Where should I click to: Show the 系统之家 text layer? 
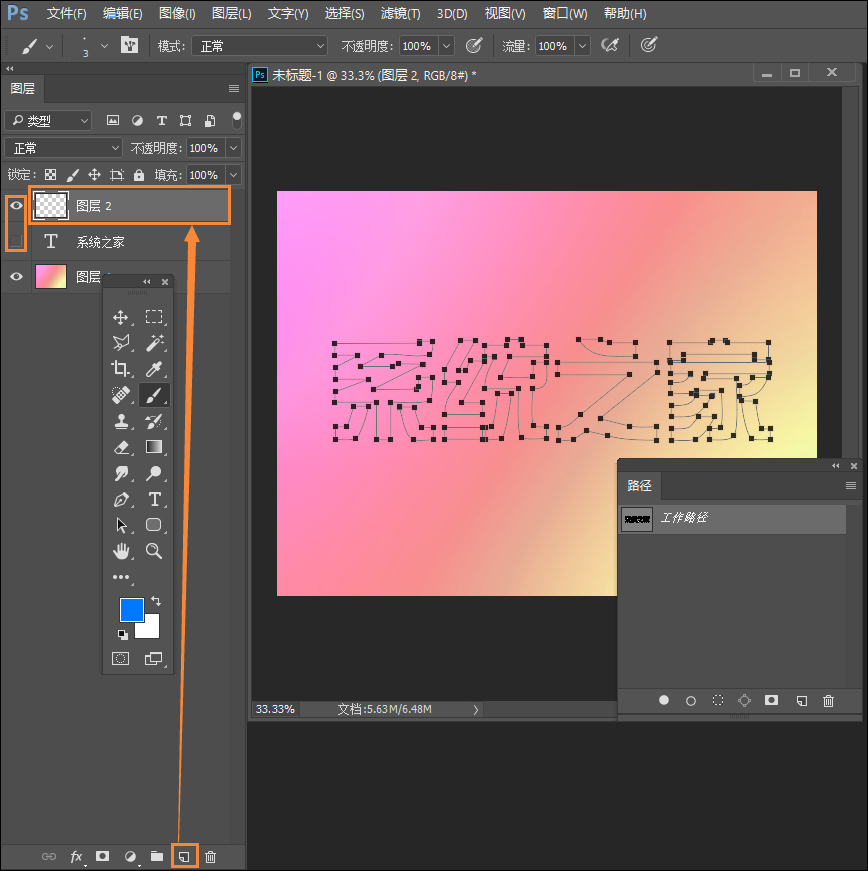pyautogui.click(x=16, y=241)
